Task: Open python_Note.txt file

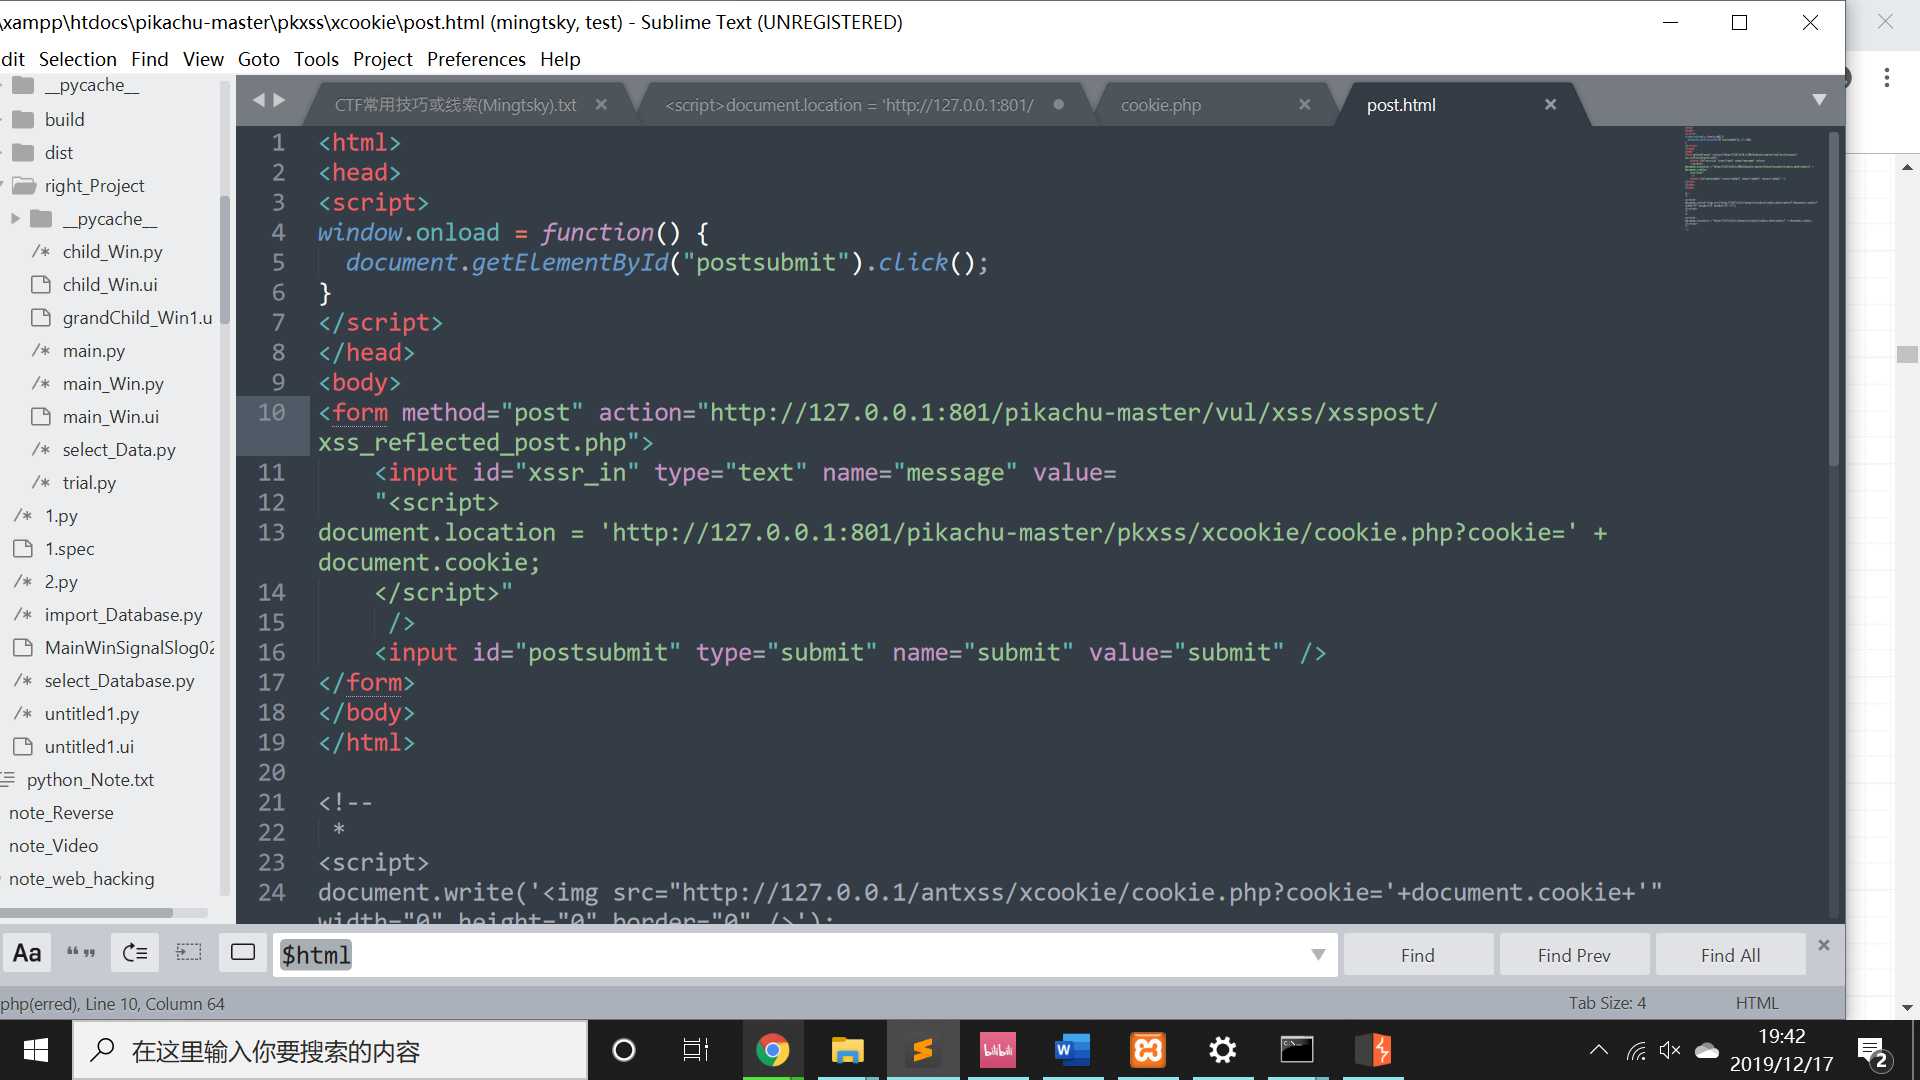Action: 90,779
